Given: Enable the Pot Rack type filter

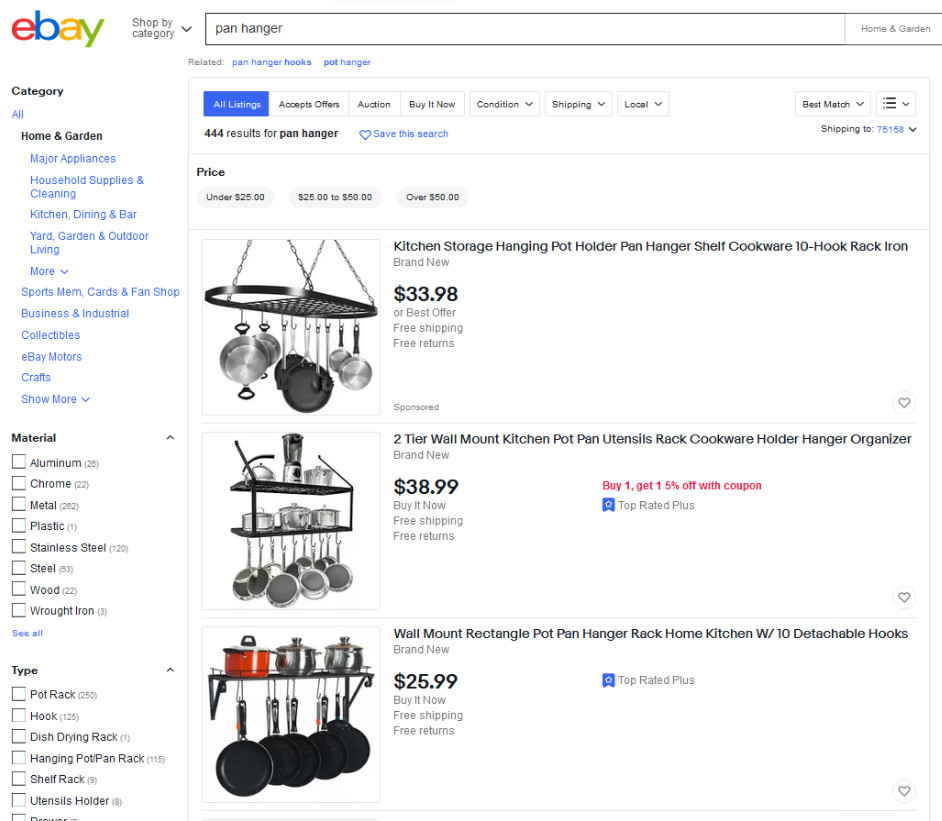Looking at the screenshot, I should (x=17, y=694).
